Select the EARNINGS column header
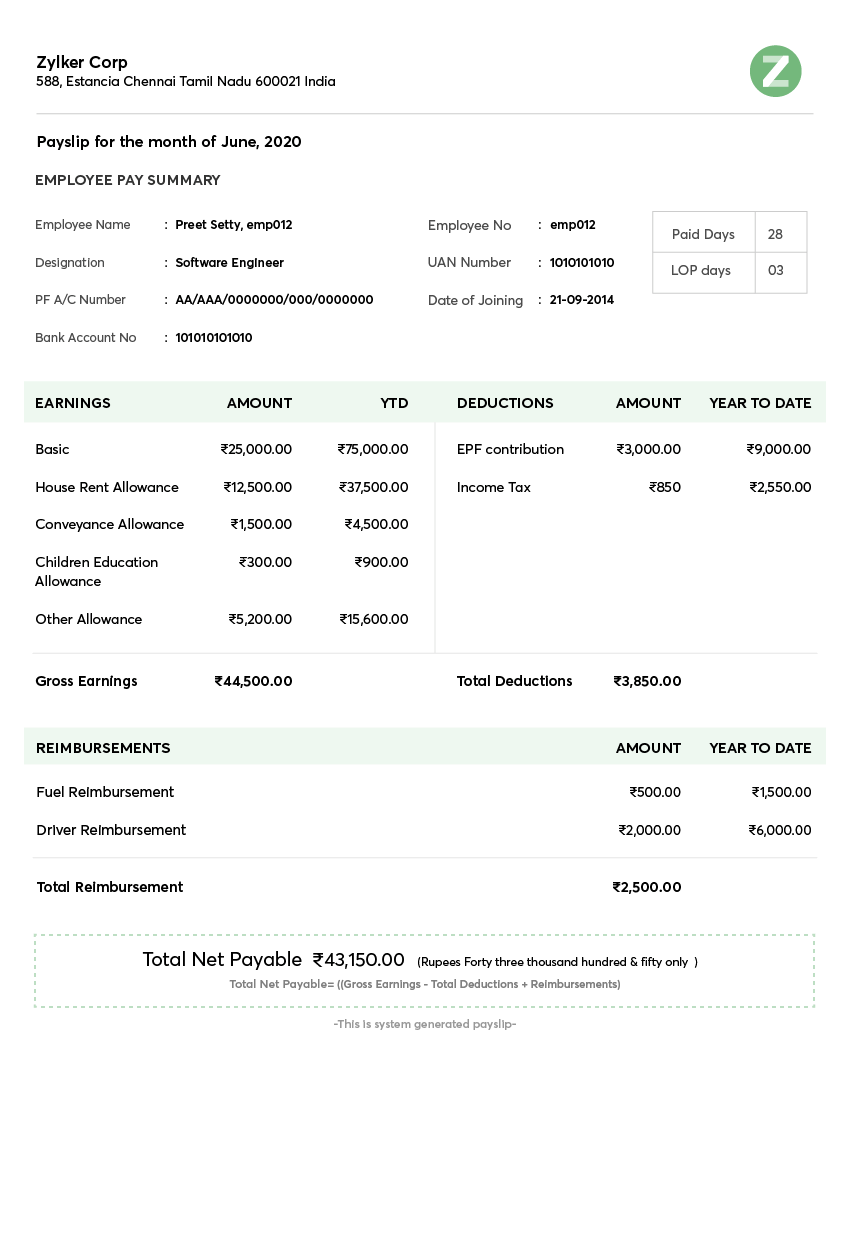The width and height of the screenshot is (850, 1260). coord(72,403)
